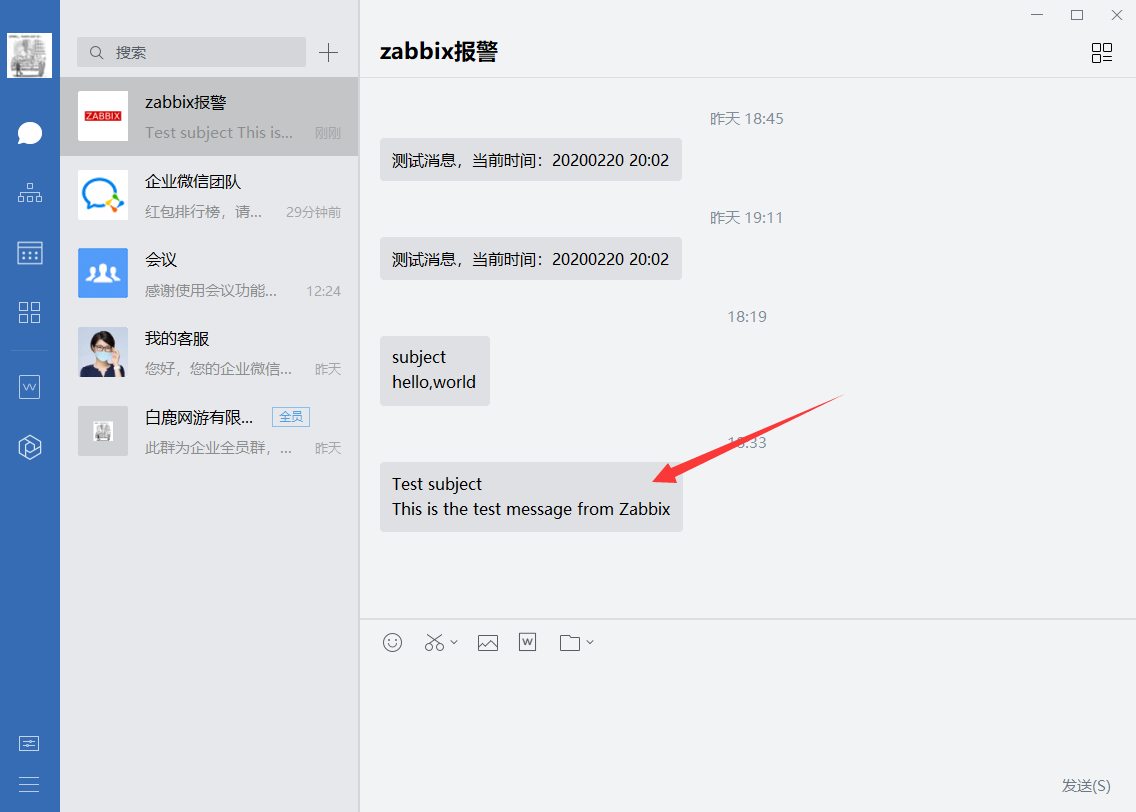Click the 18:19 timestamp
1136x812 pixels.
747,317
